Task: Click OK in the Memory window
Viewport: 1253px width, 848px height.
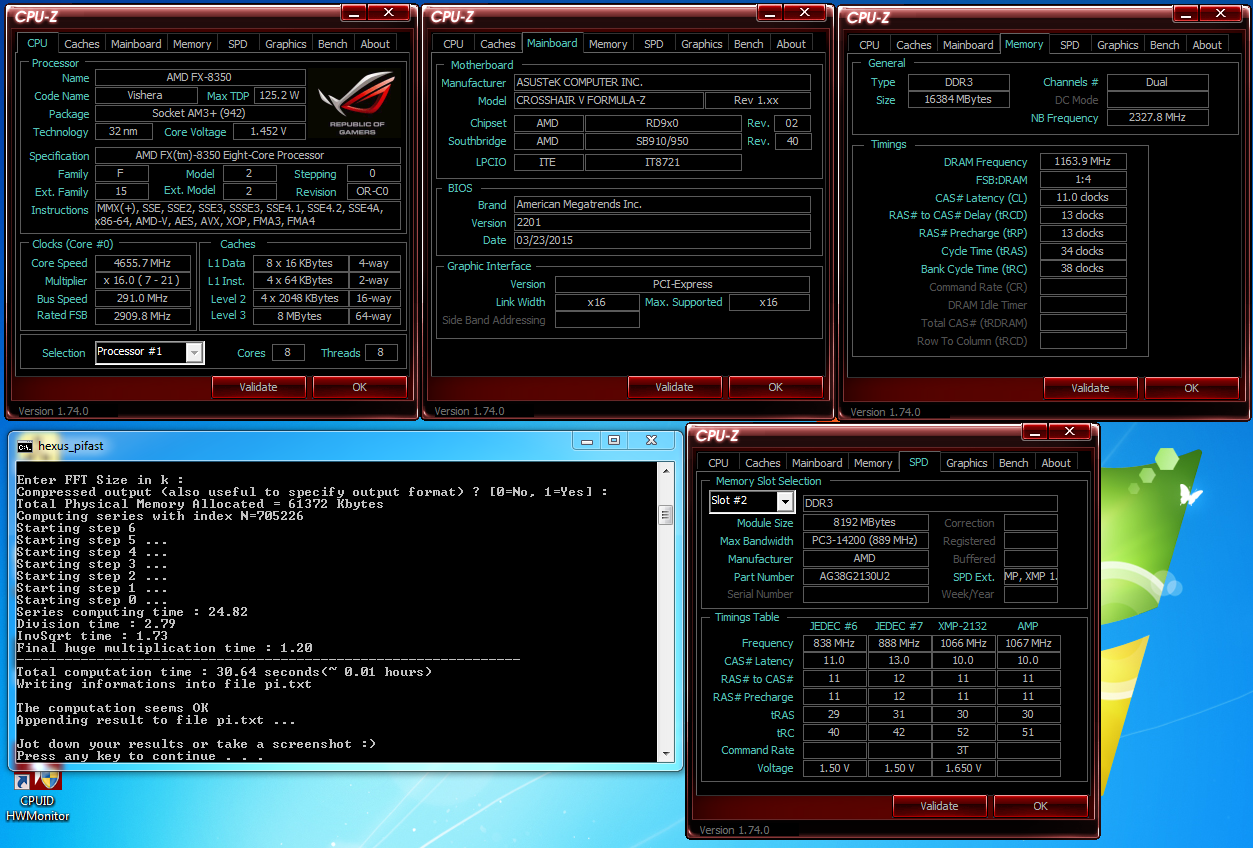Action: [1192, 388]
